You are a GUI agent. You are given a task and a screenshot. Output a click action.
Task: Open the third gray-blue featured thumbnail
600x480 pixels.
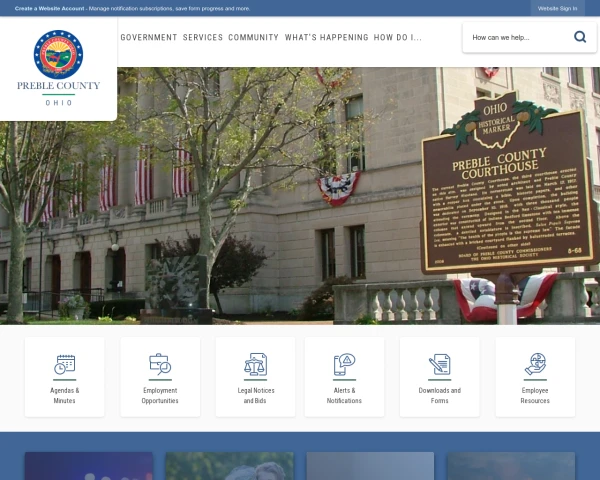coord(370,466)
